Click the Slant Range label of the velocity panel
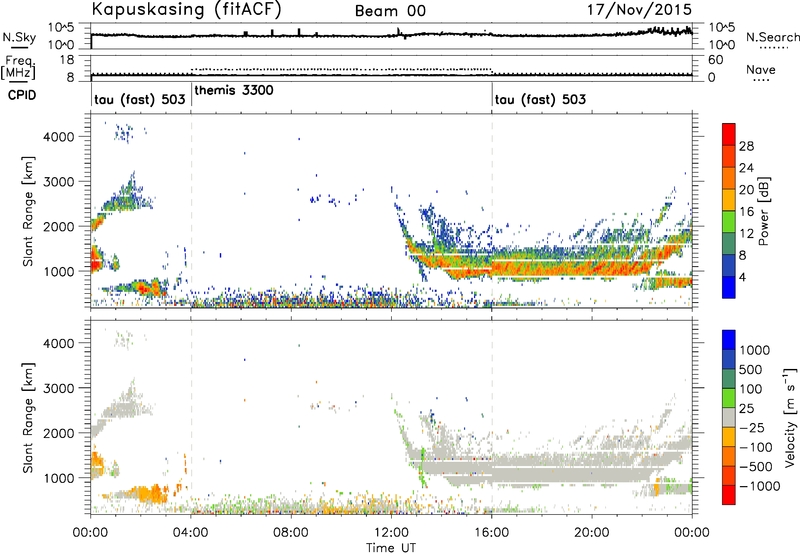This screenshot has height=554, width=800. 28,418
